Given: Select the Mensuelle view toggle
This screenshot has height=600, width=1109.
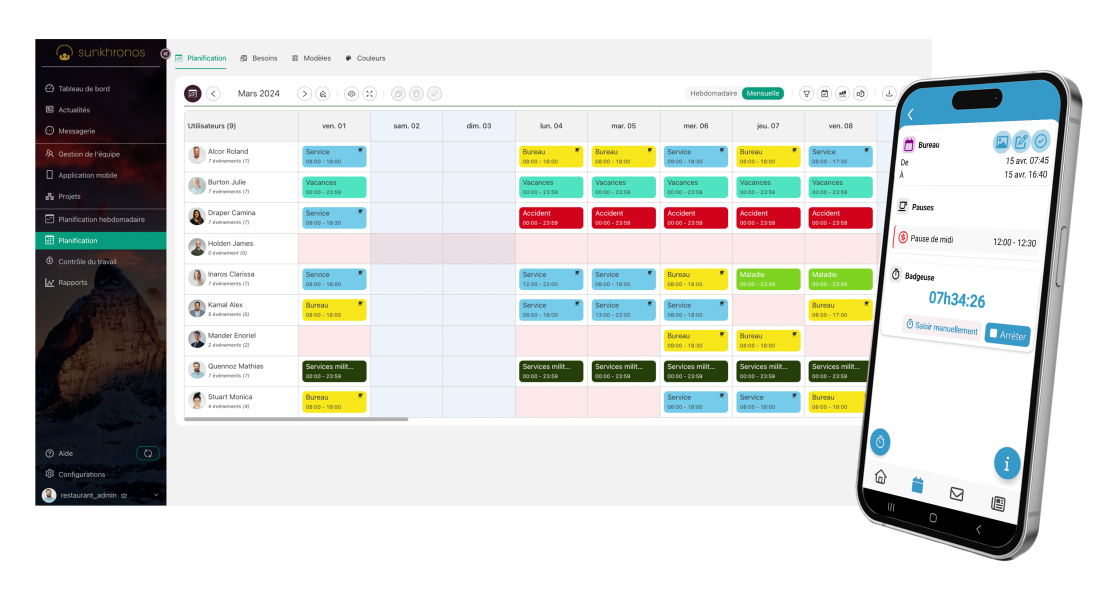Looking at the screenshot, I should (763, 93).
